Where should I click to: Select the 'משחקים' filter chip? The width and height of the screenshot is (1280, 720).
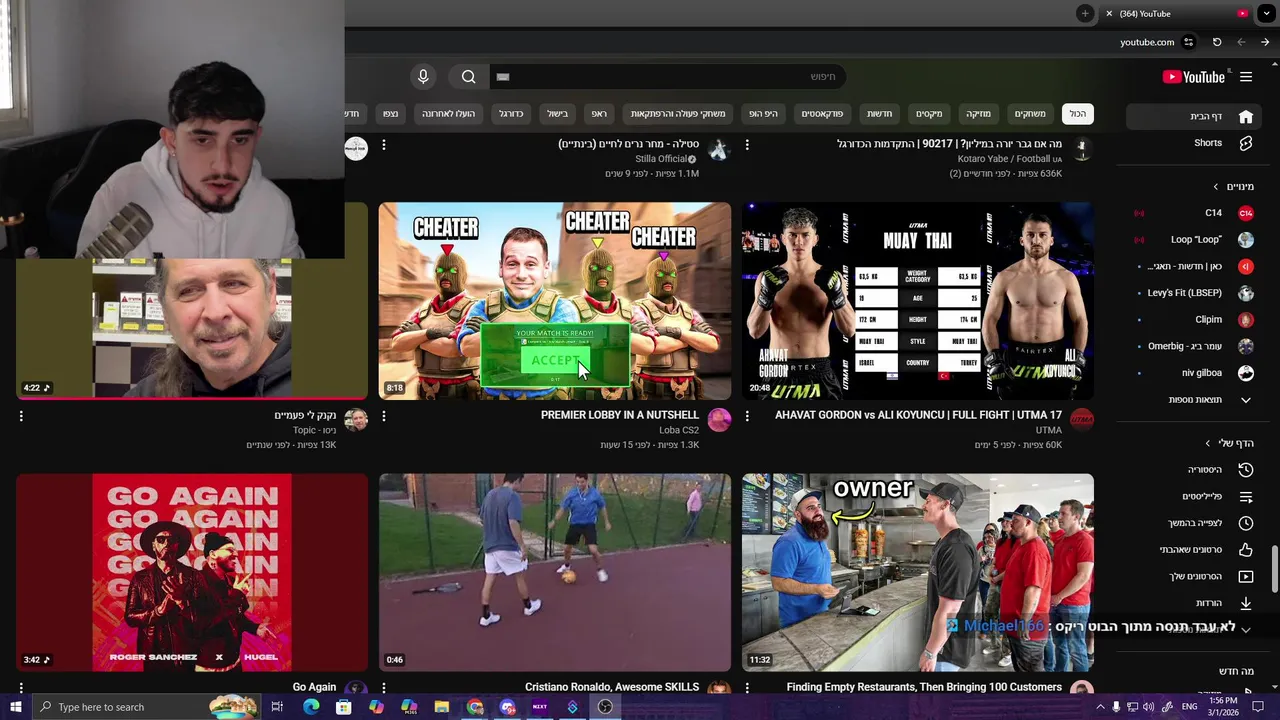pyautogui.click(x=1030, y=114)
